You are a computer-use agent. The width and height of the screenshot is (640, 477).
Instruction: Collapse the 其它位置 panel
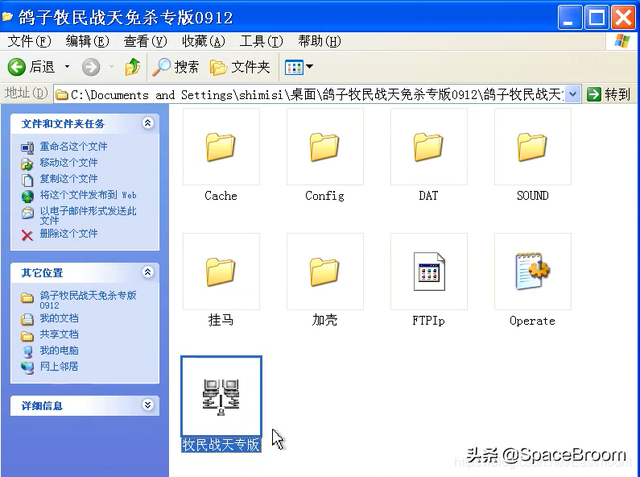pyautogui.click(x=147, y=272)
